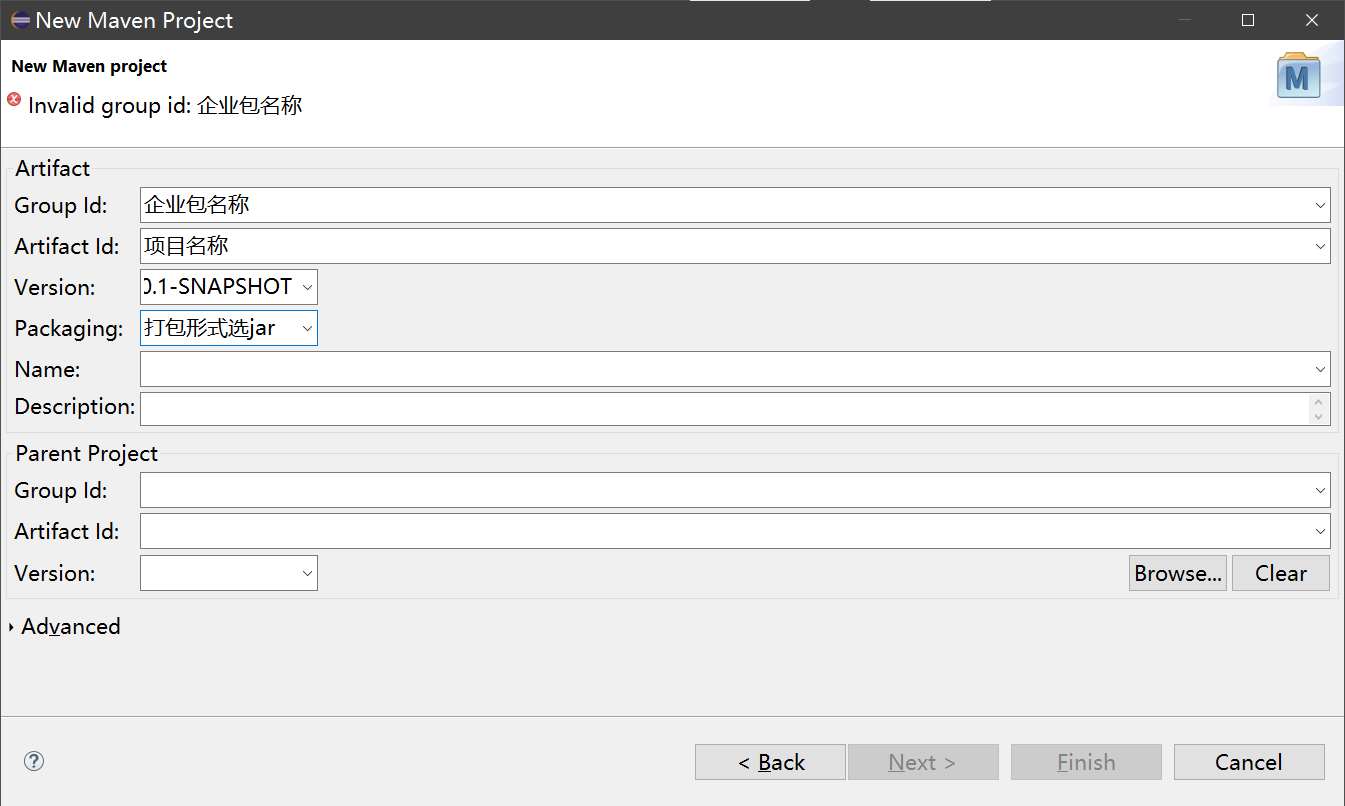Click the Maven wizard M icon
Image resolution: width=1345 pixels, height=806 pixels.
(1298, 77)
